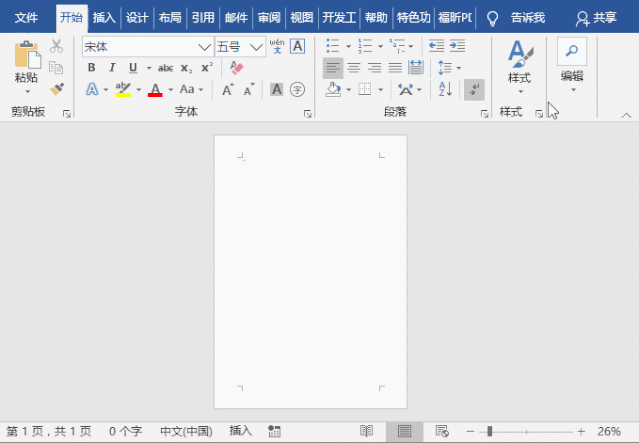Click the 共享 share button
Viewport: 639px width, 443px height.
[x=597, y=18]
